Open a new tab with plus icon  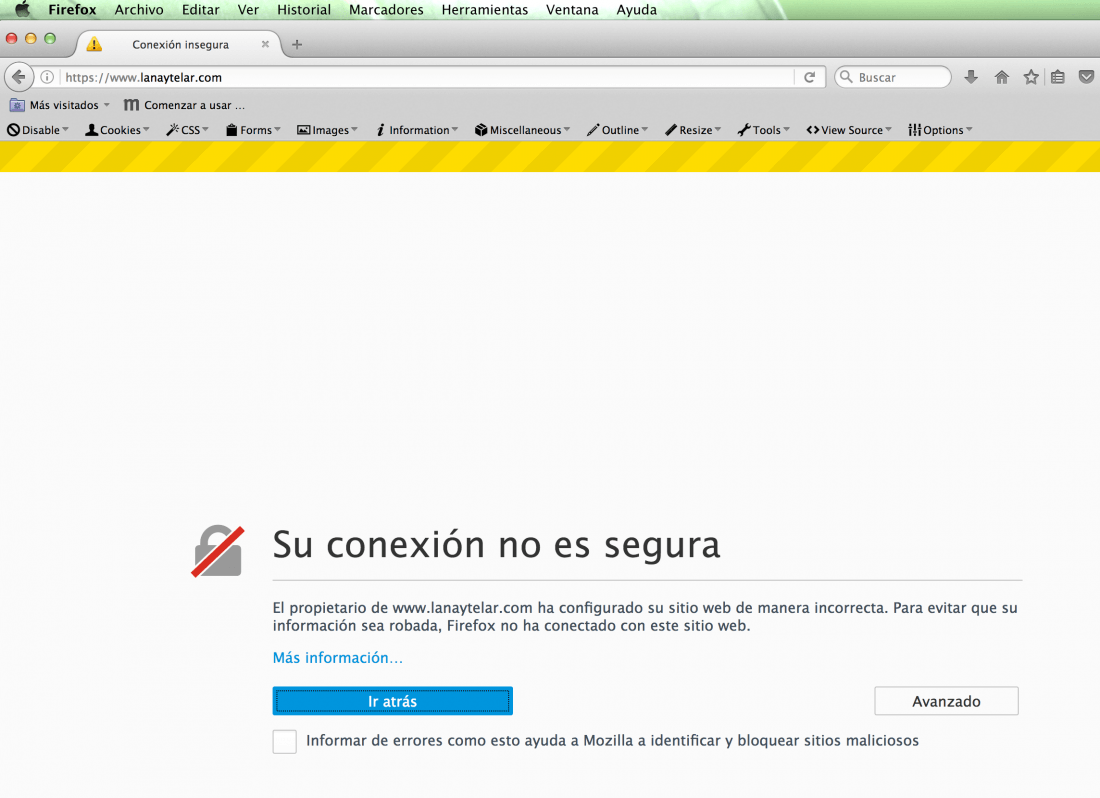pyautogui.click(x=297, y=44)
